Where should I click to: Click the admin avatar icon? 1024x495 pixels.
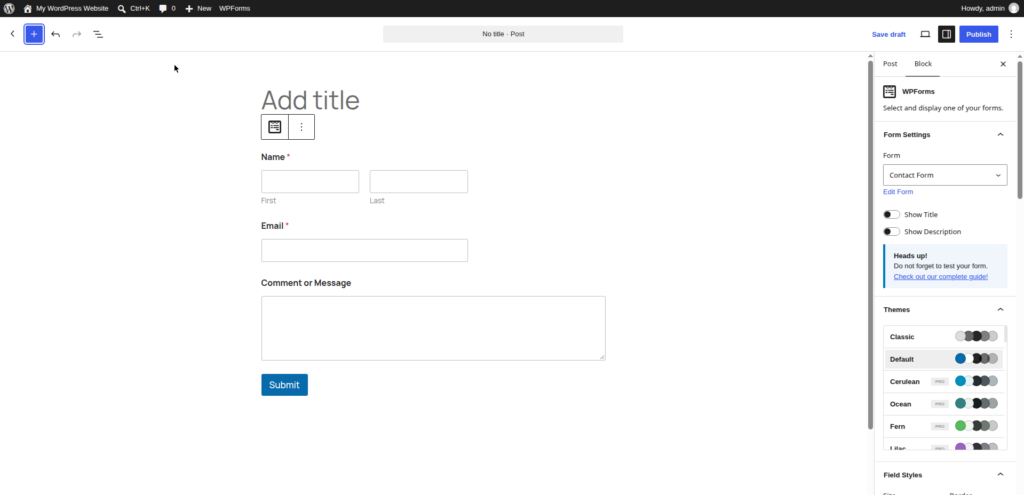(1014, 8)
